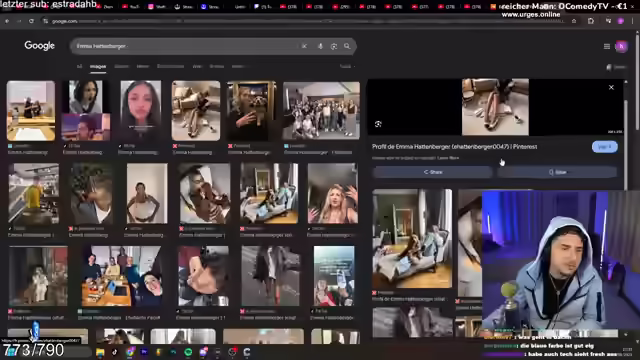Open the browser extensions puzzle icon
The width and height of the screenshot is (640, 360).
point(591,21)
